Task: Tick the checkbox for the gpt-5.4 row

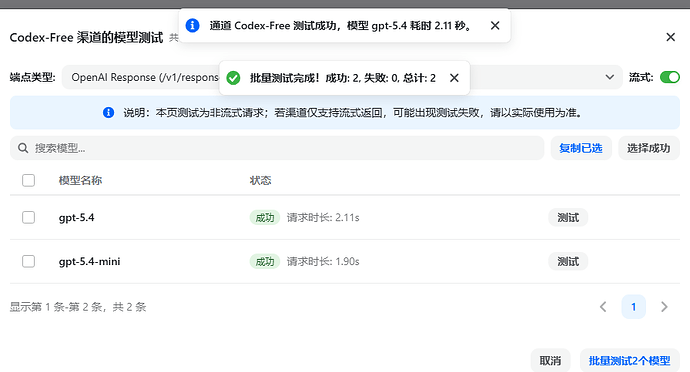Action: click(29, 217)
